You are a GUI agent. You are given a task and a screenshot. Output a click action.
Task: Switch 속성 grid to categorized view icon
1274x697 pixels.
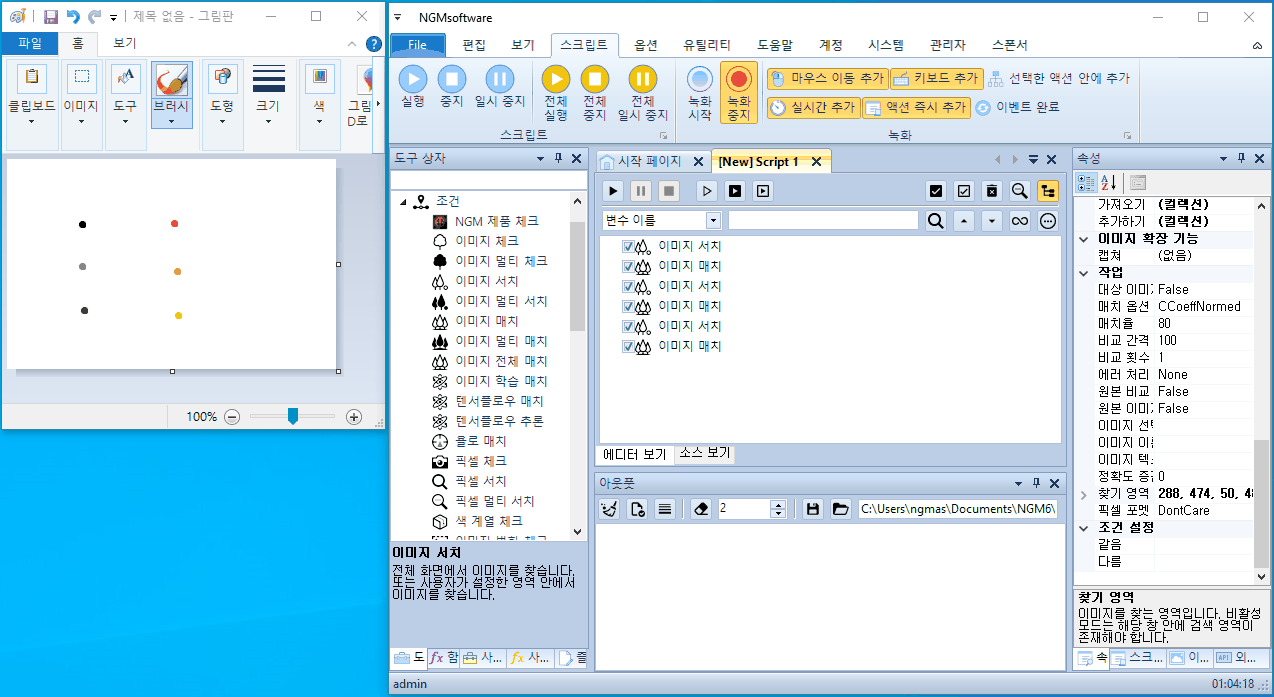(x=1086, y=182)
